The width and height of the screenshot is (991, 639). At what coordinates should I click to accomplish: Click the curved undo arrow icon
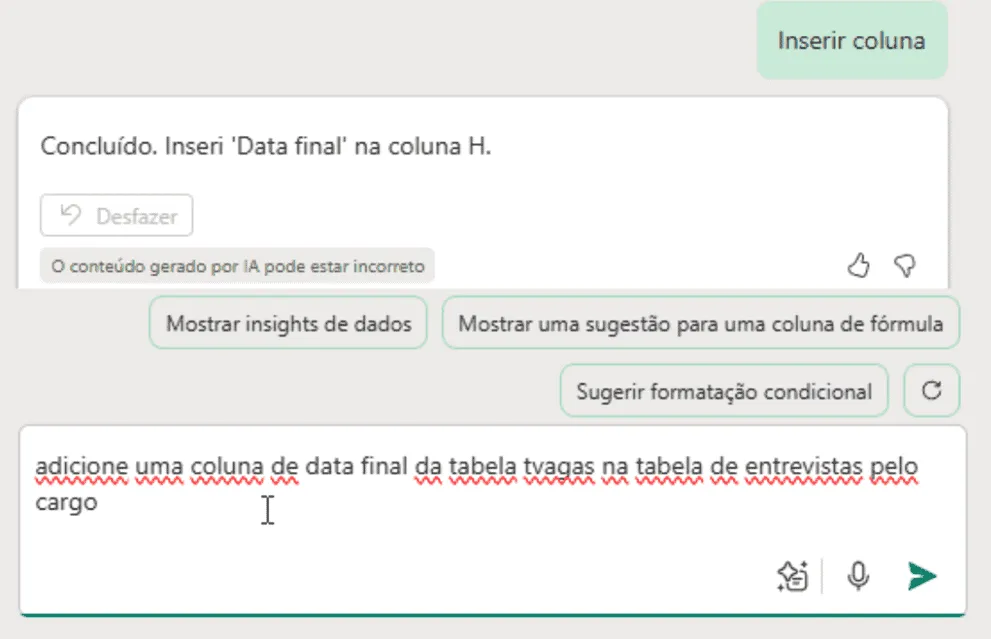(71, 216)
